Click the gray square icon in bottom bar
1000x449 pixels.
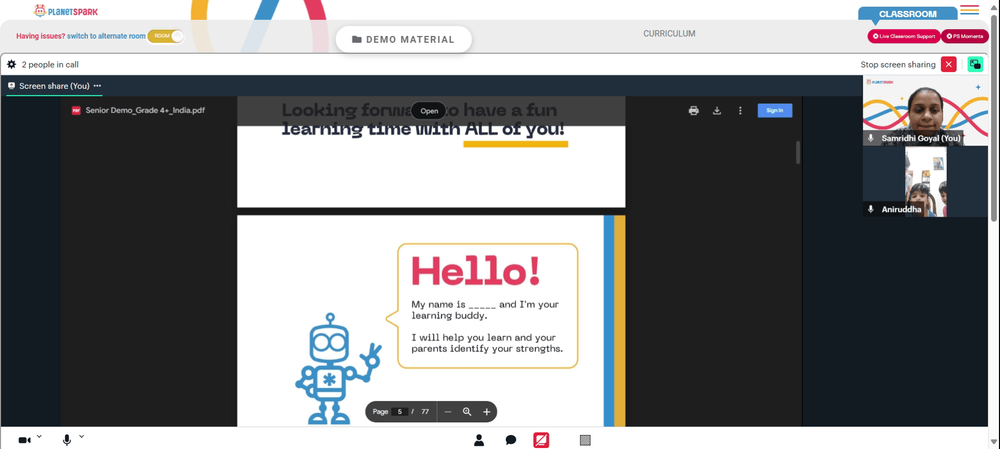pos(585,440)
